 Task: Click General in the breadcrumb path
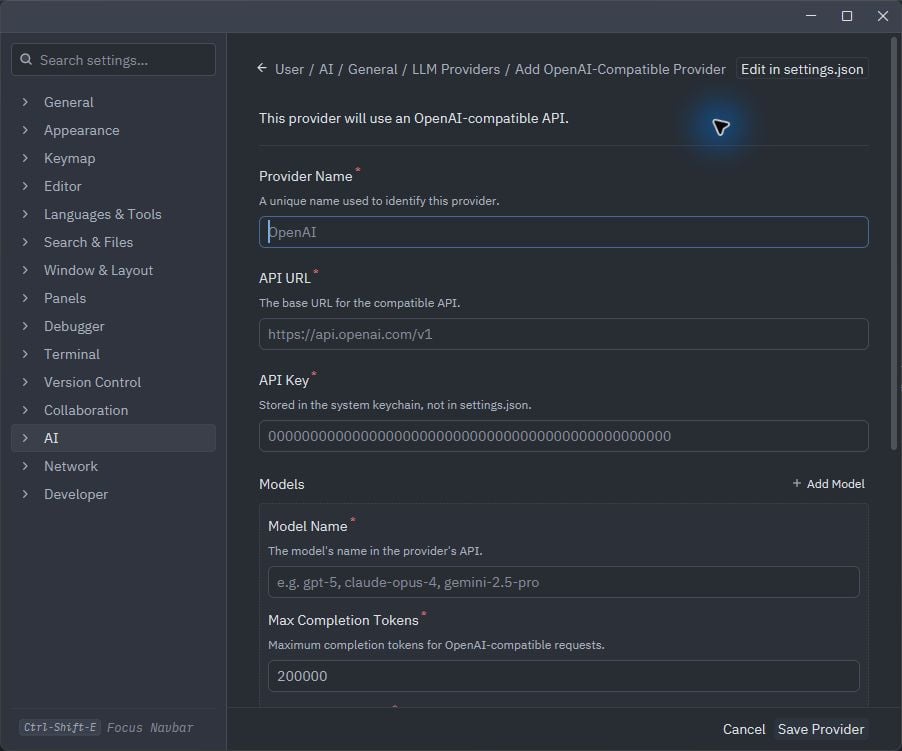point(372,69)
